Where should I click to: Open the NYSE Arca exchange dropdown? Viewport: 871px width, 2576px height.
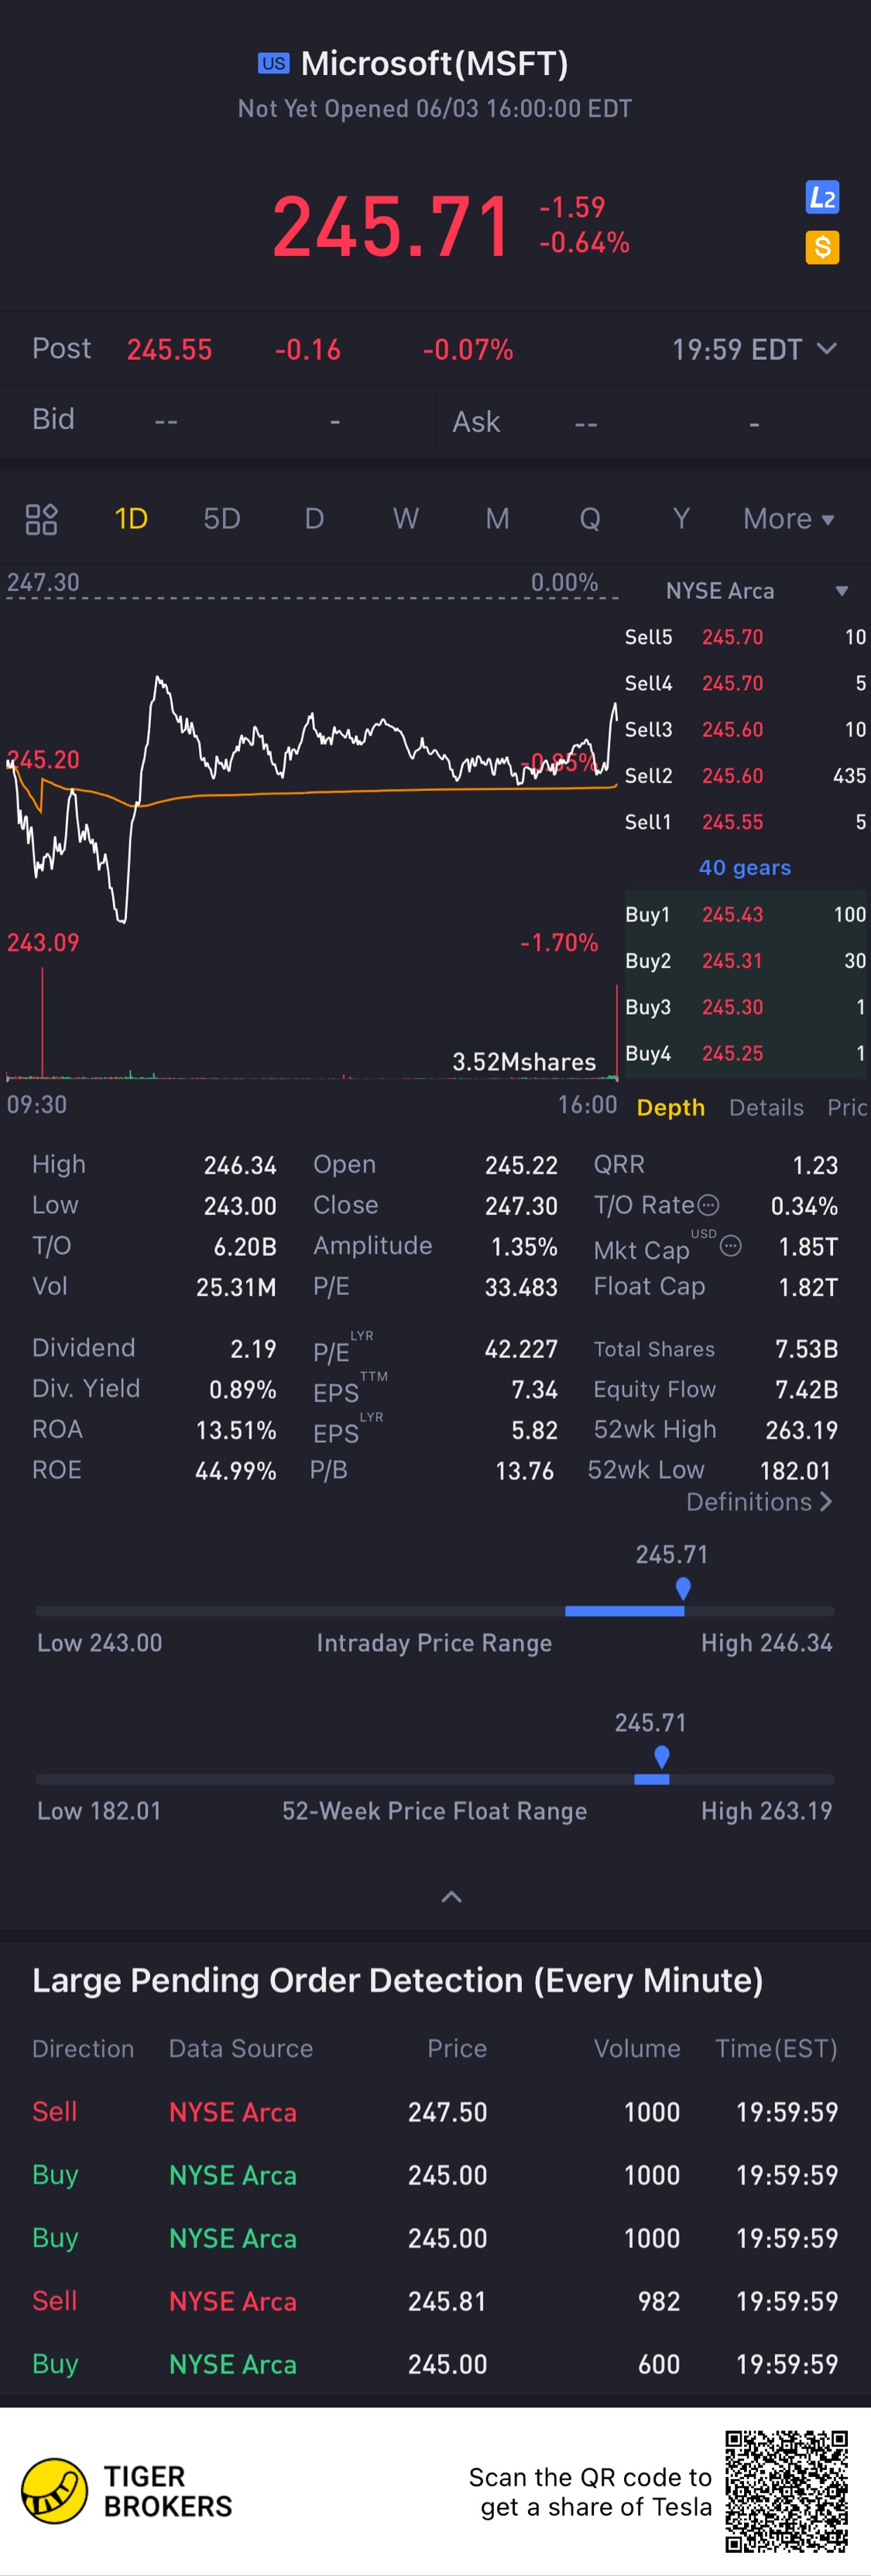(841, 591)
